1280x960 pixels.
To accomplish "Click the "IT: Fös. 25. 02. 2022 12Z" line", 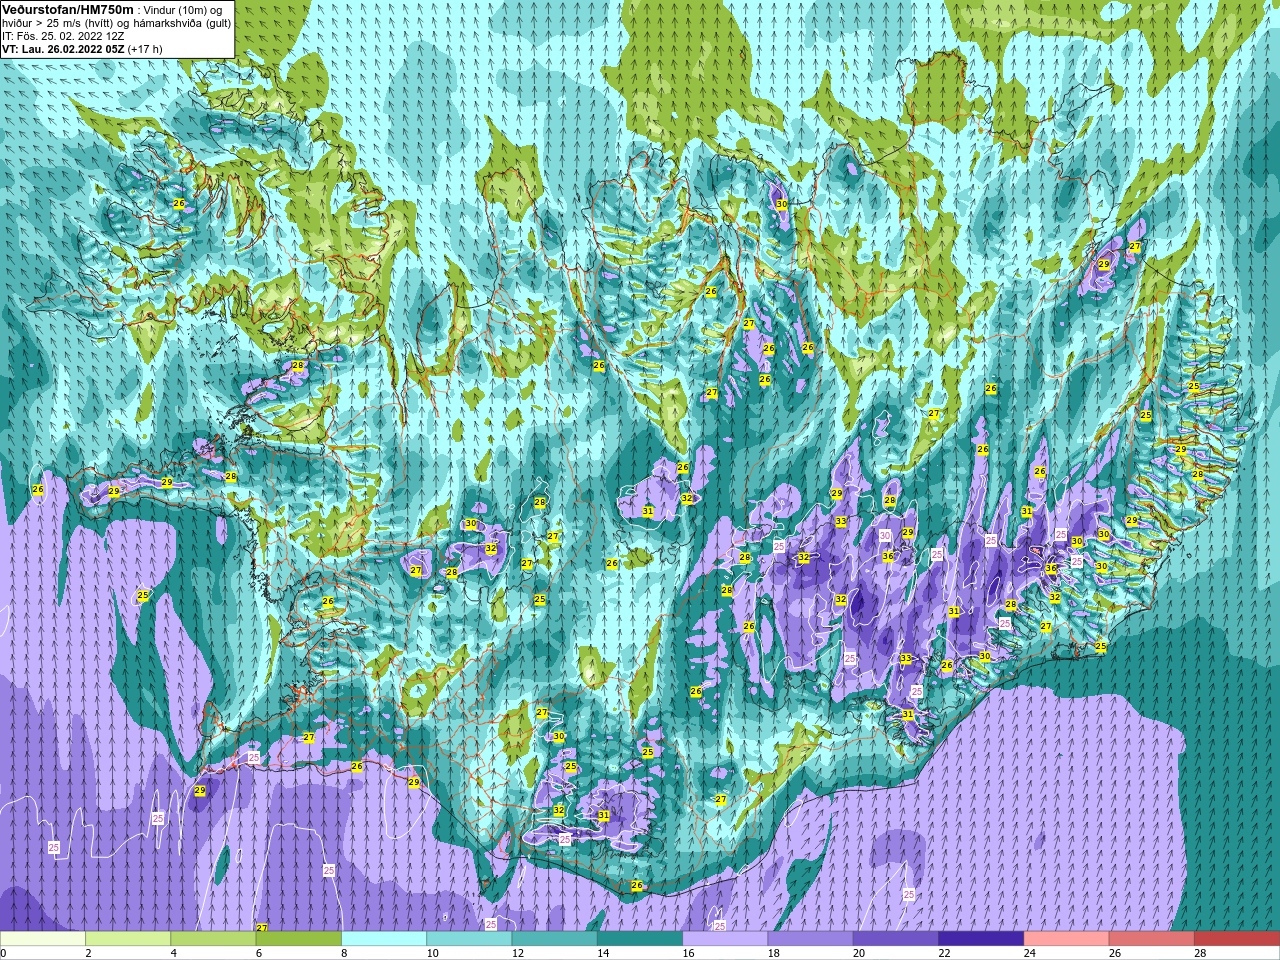I will pos(63,36).
